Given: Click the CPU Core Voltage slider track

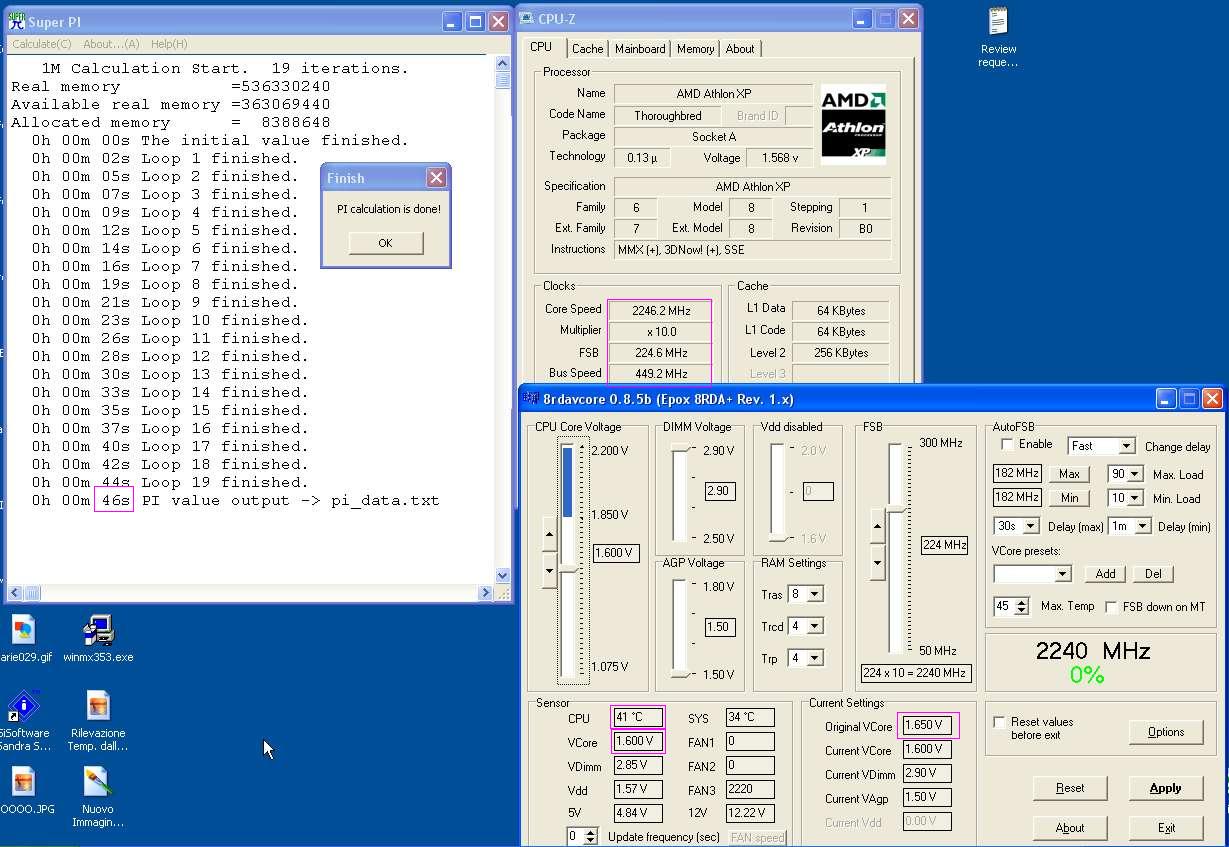Looking at the screenshot, I should tap(569, 559).
